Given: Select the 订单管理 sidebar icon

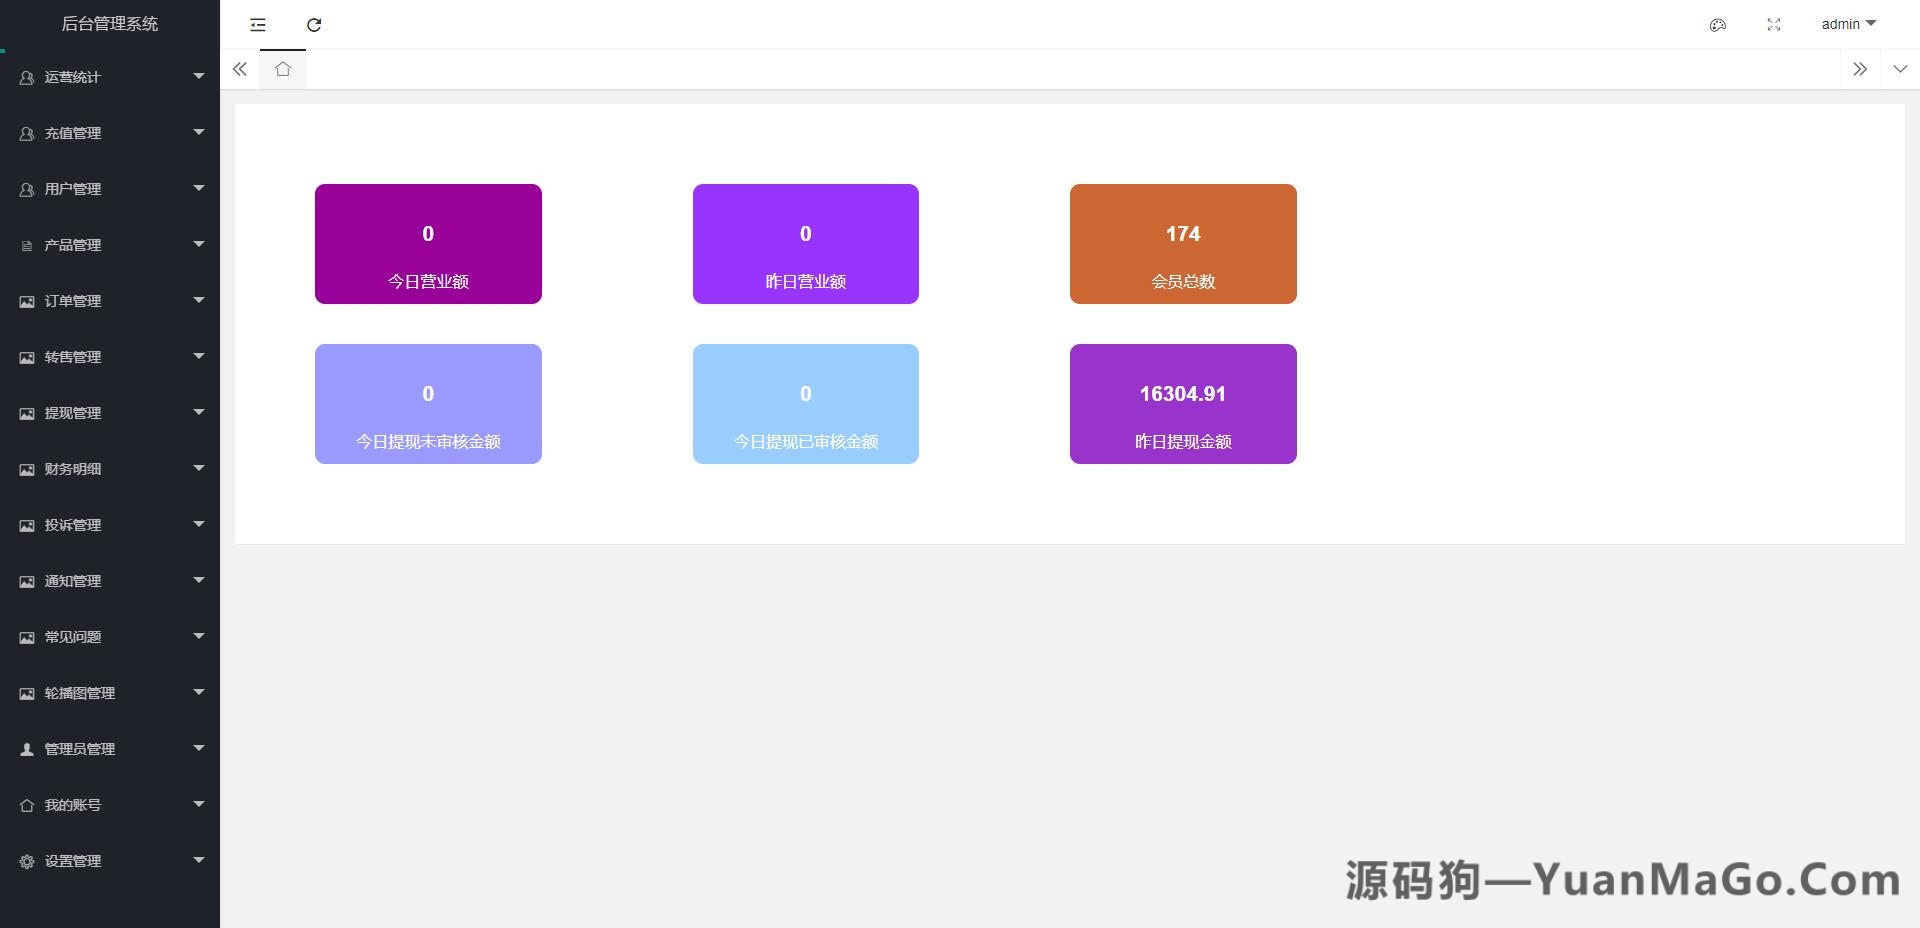Looking at the screenshot, I should (x=24, y=300).
